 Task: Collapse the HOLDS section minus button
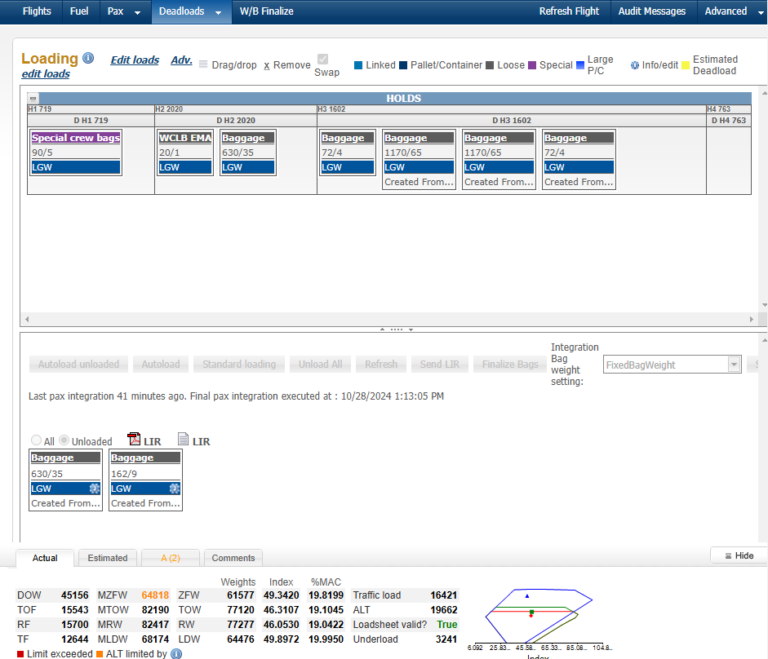(x=33, y=98)
